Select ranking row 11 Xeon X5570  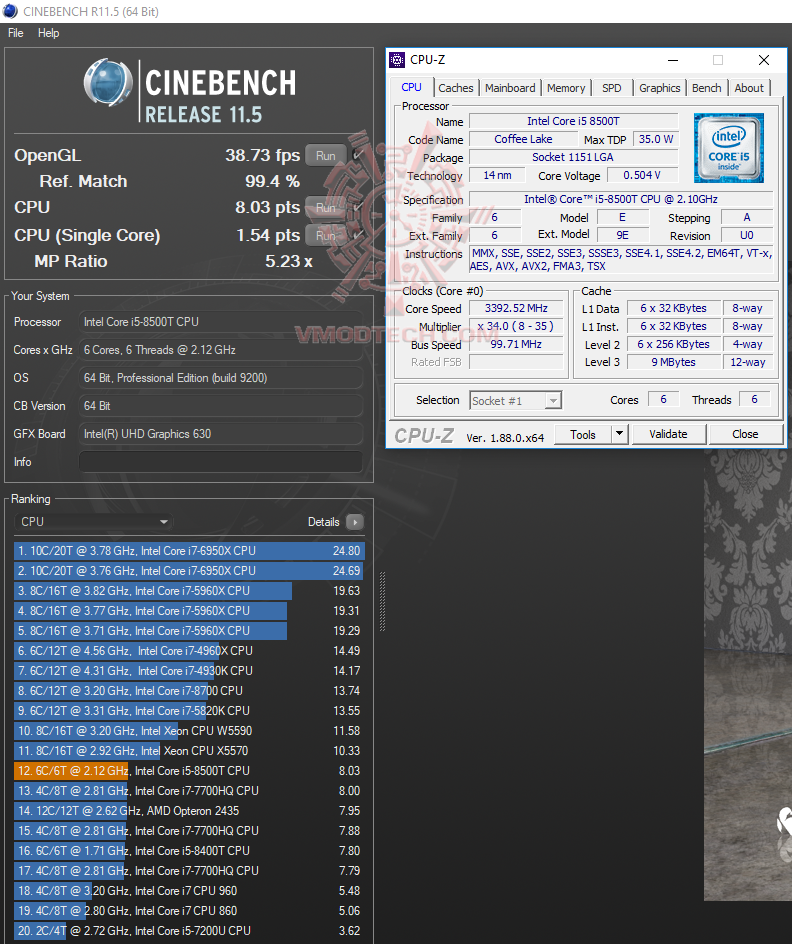189,751
